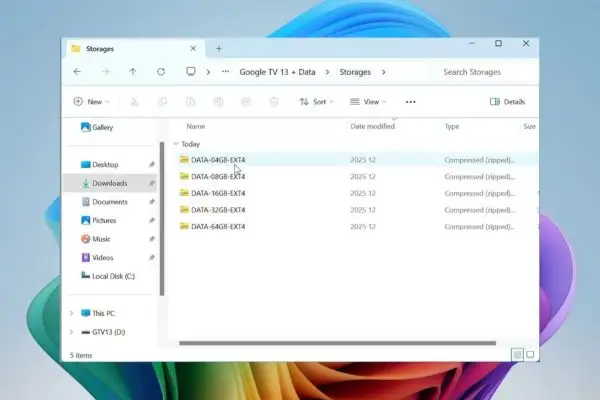Refresh the Storages folder view
The height and width of the screenshot is (400, 600).
pyautogui.click(x=161, y=72)
